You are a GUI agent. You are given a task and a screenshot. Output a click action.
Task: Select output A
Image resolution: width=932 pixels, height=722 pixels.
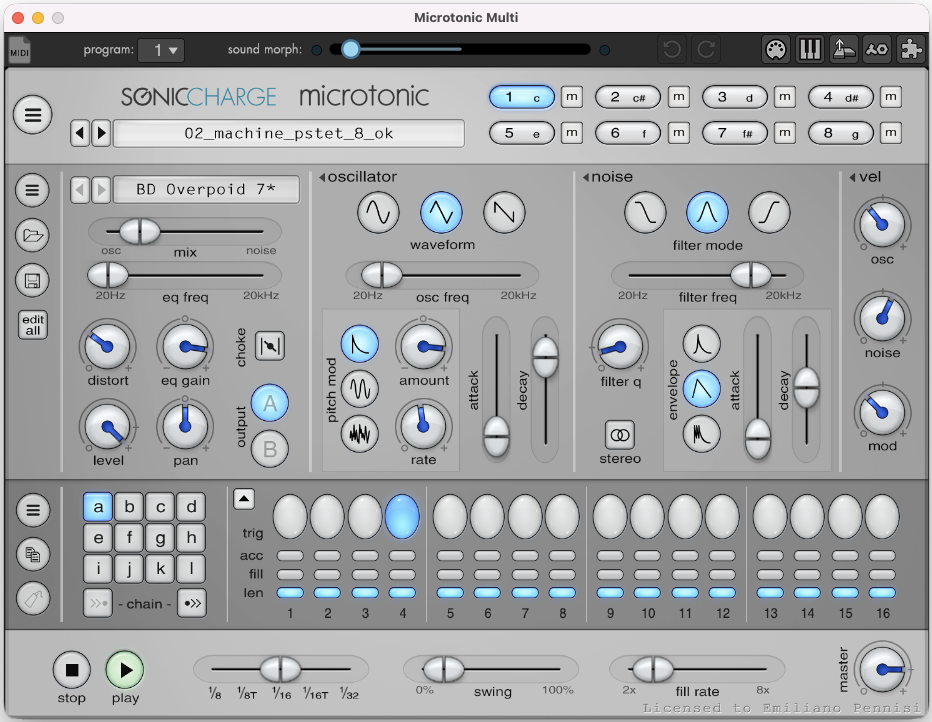(270, 403)
